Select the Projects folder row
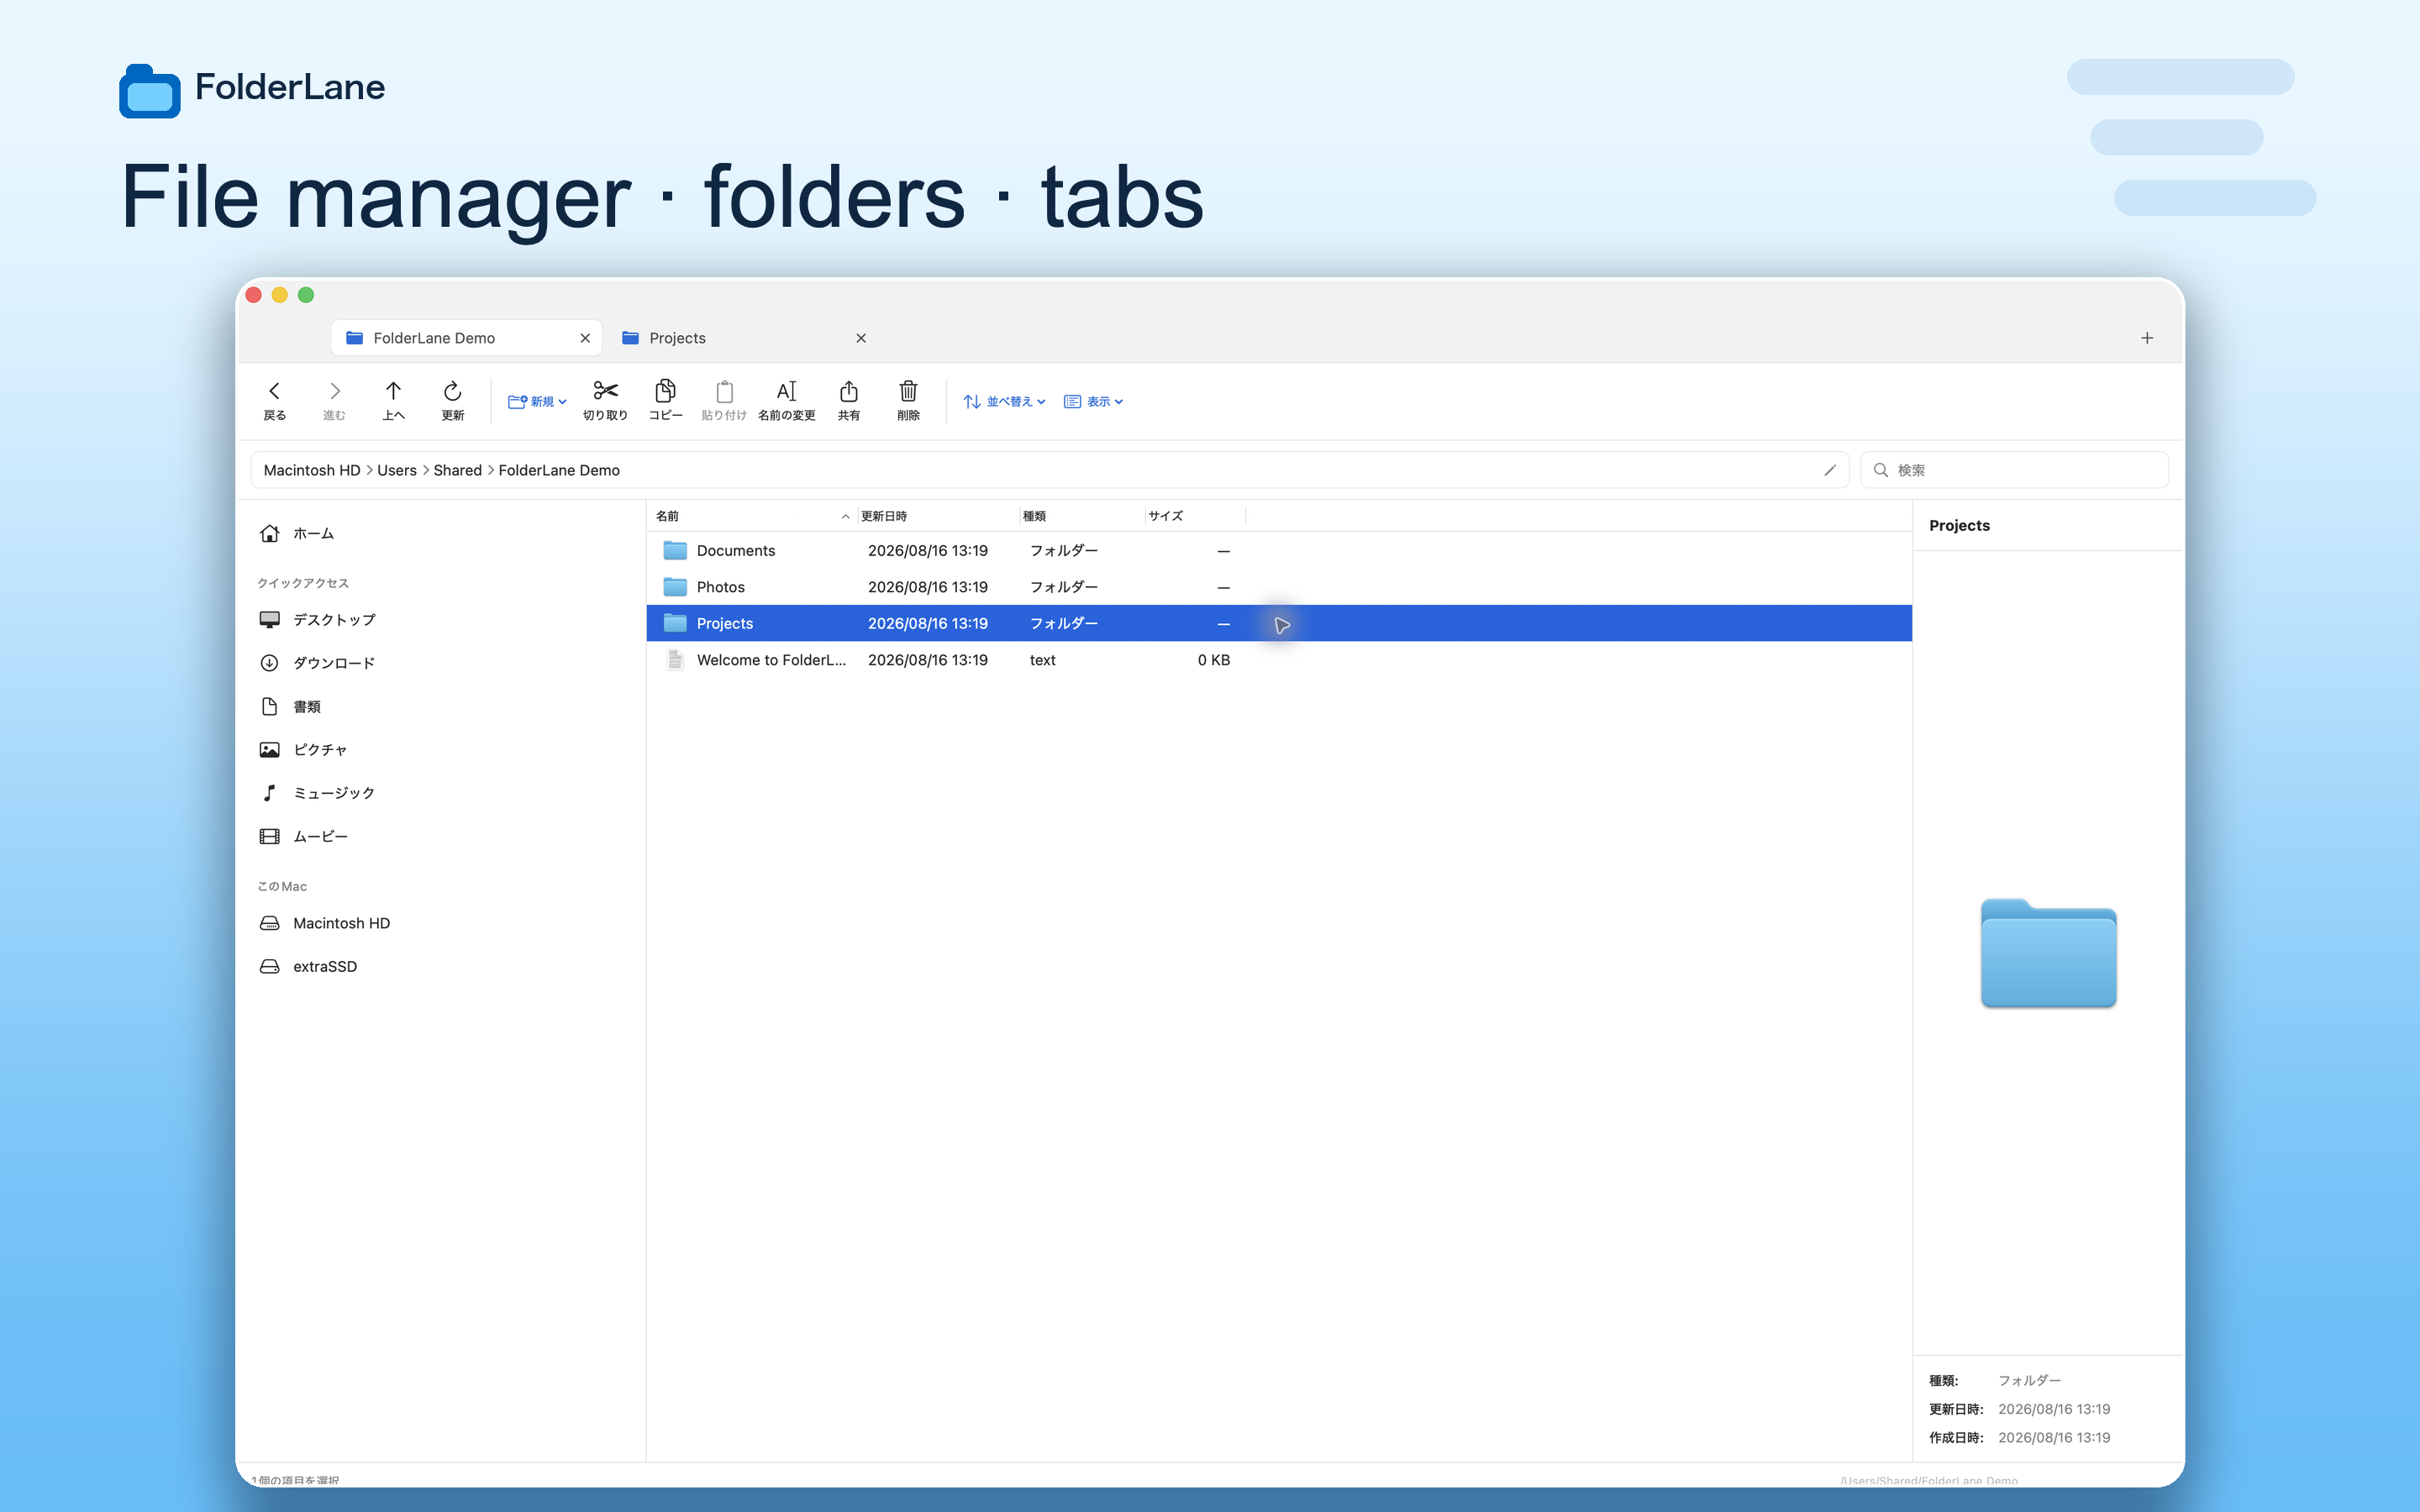Screen dimensions: 2420x1512 (1279, 623)
